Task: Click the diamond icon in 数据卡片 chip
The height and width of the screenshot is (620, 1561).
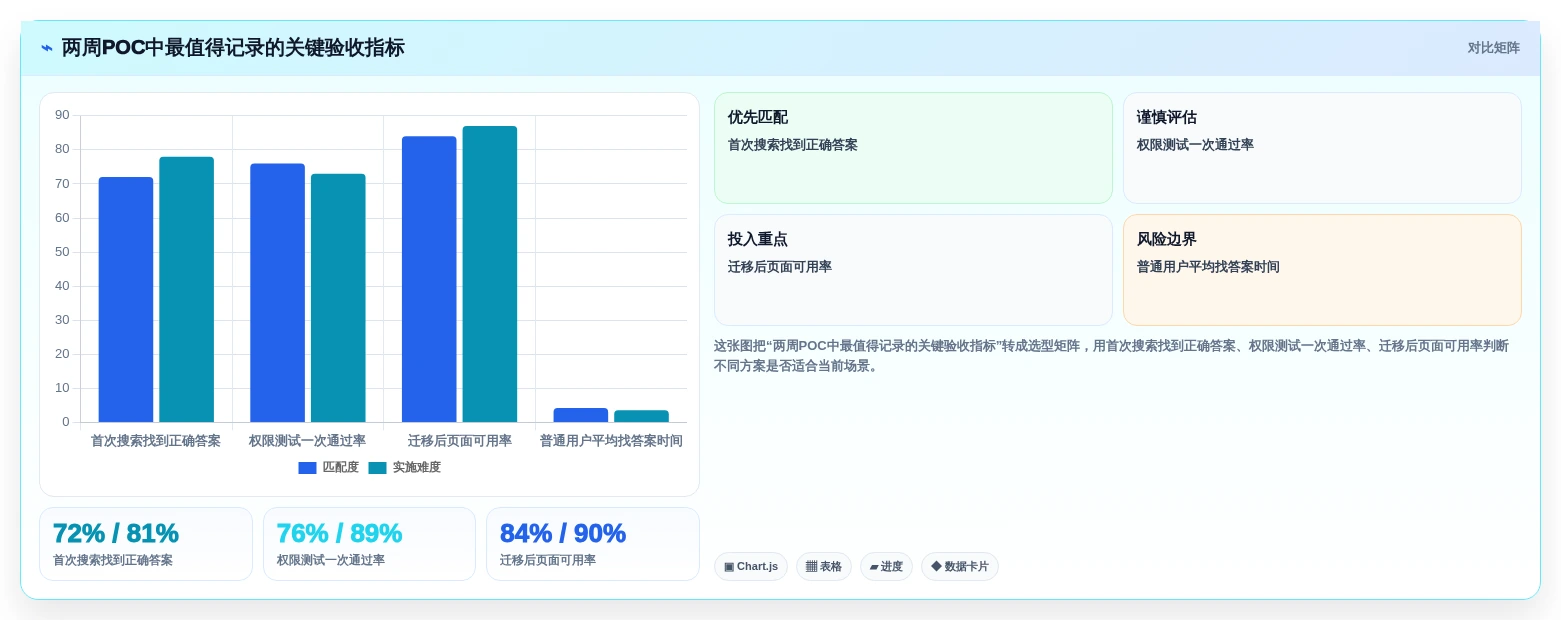Action: pyautogui.click(x=936, y=566)
